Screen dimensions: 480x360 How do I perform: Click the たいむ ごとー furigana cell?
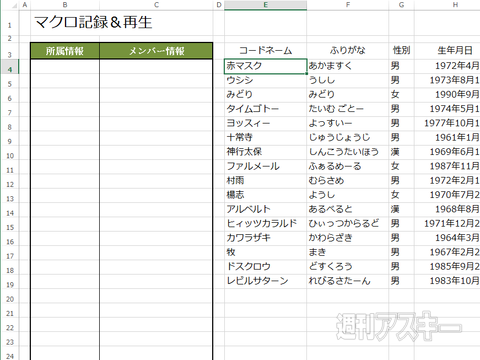click(x=348, y=109)
